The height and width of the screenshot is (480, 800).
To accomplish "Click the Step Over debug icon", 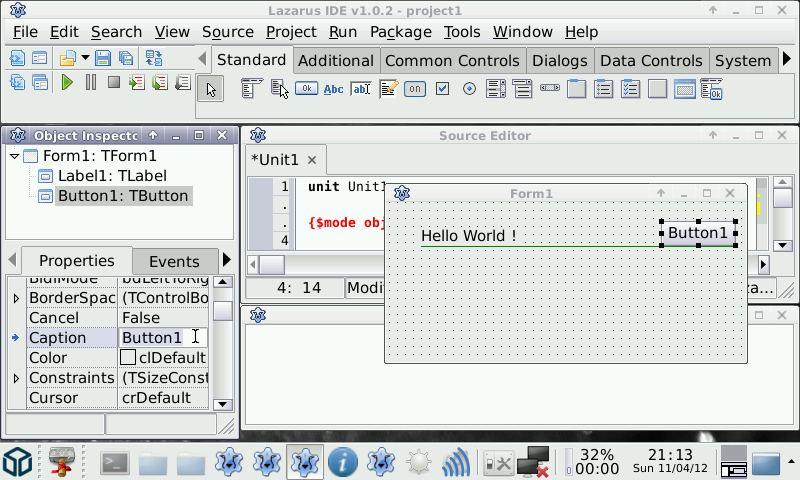I will 160,82.
